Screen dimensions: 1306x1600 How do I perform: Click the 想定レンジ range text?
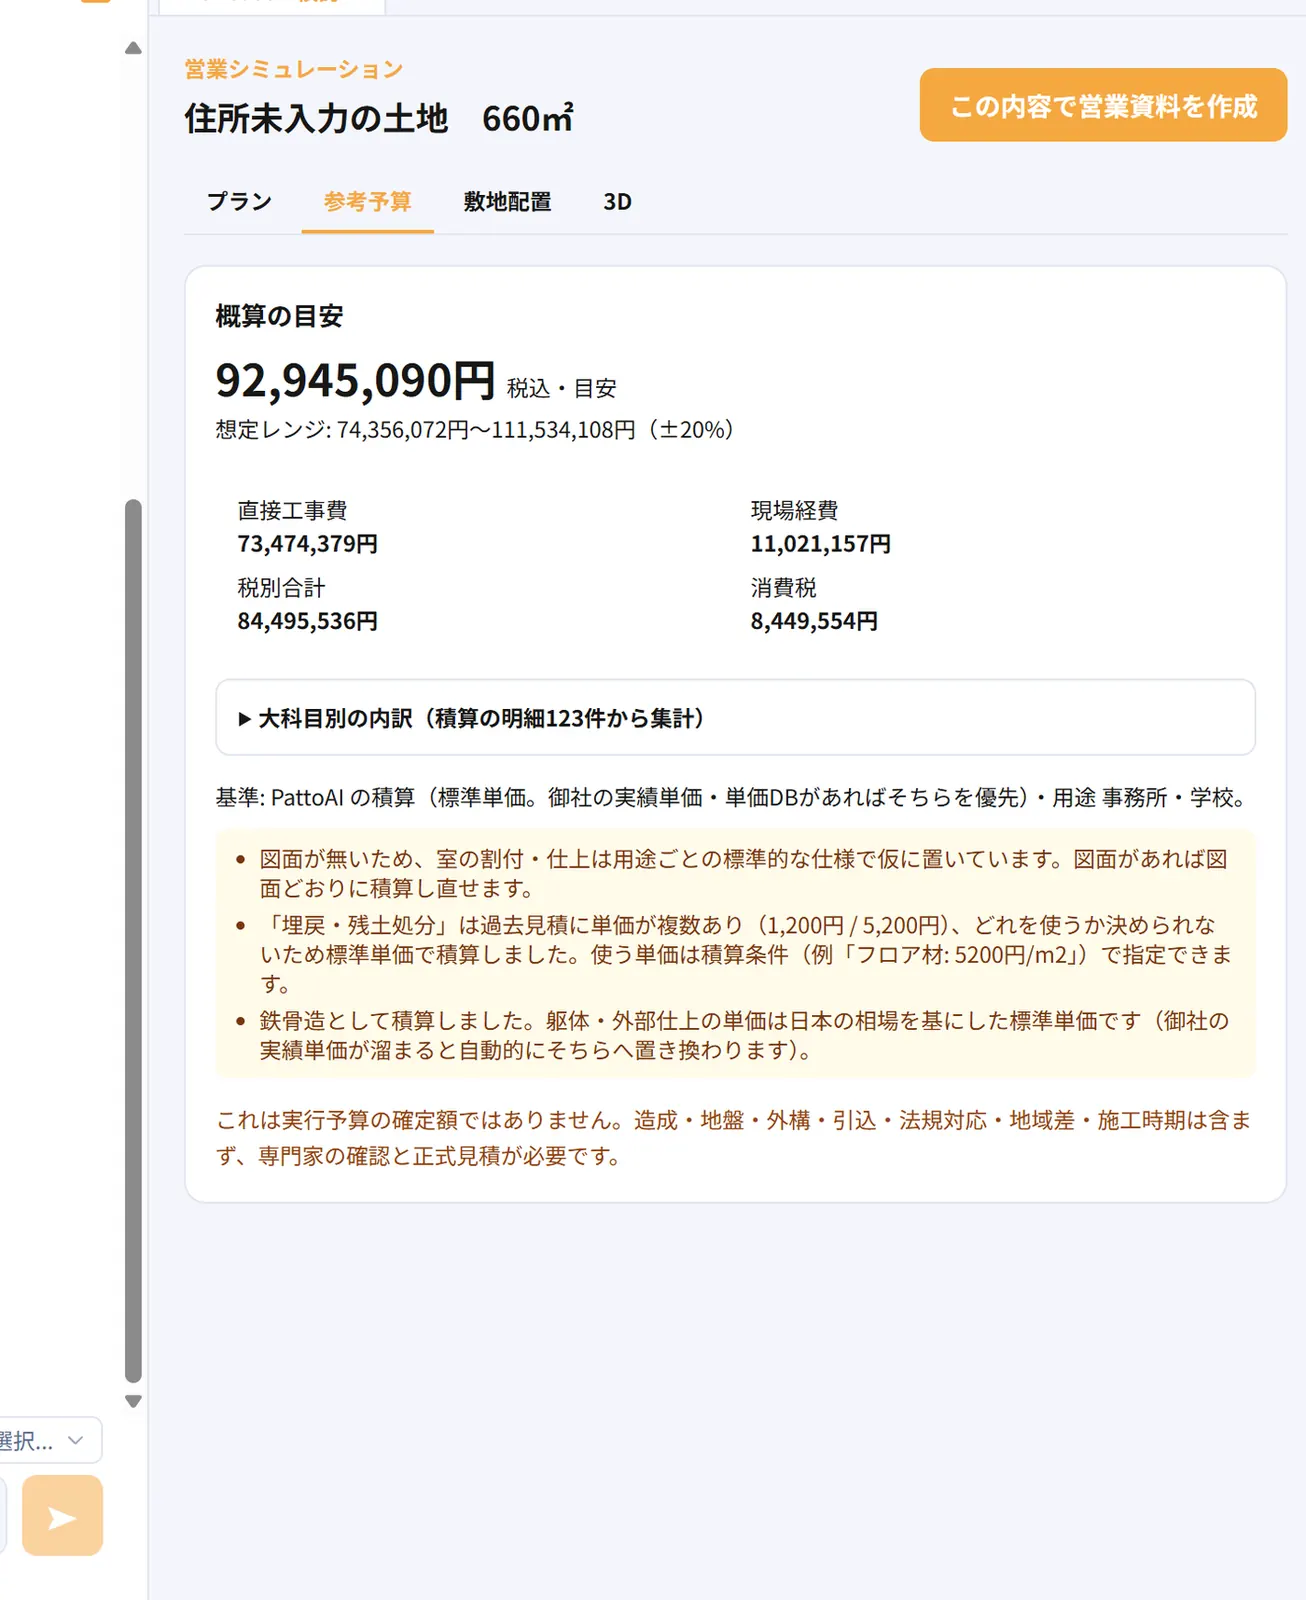(475, 430)
